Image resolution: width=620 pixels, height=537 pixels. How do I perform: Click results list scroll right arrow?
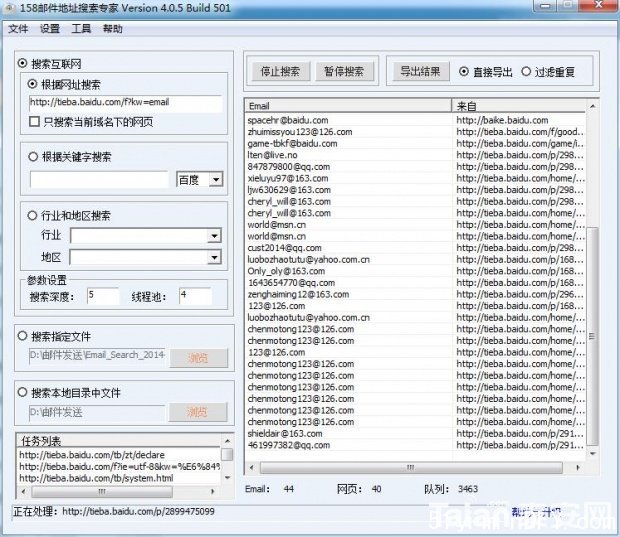[x=578, y=467]
